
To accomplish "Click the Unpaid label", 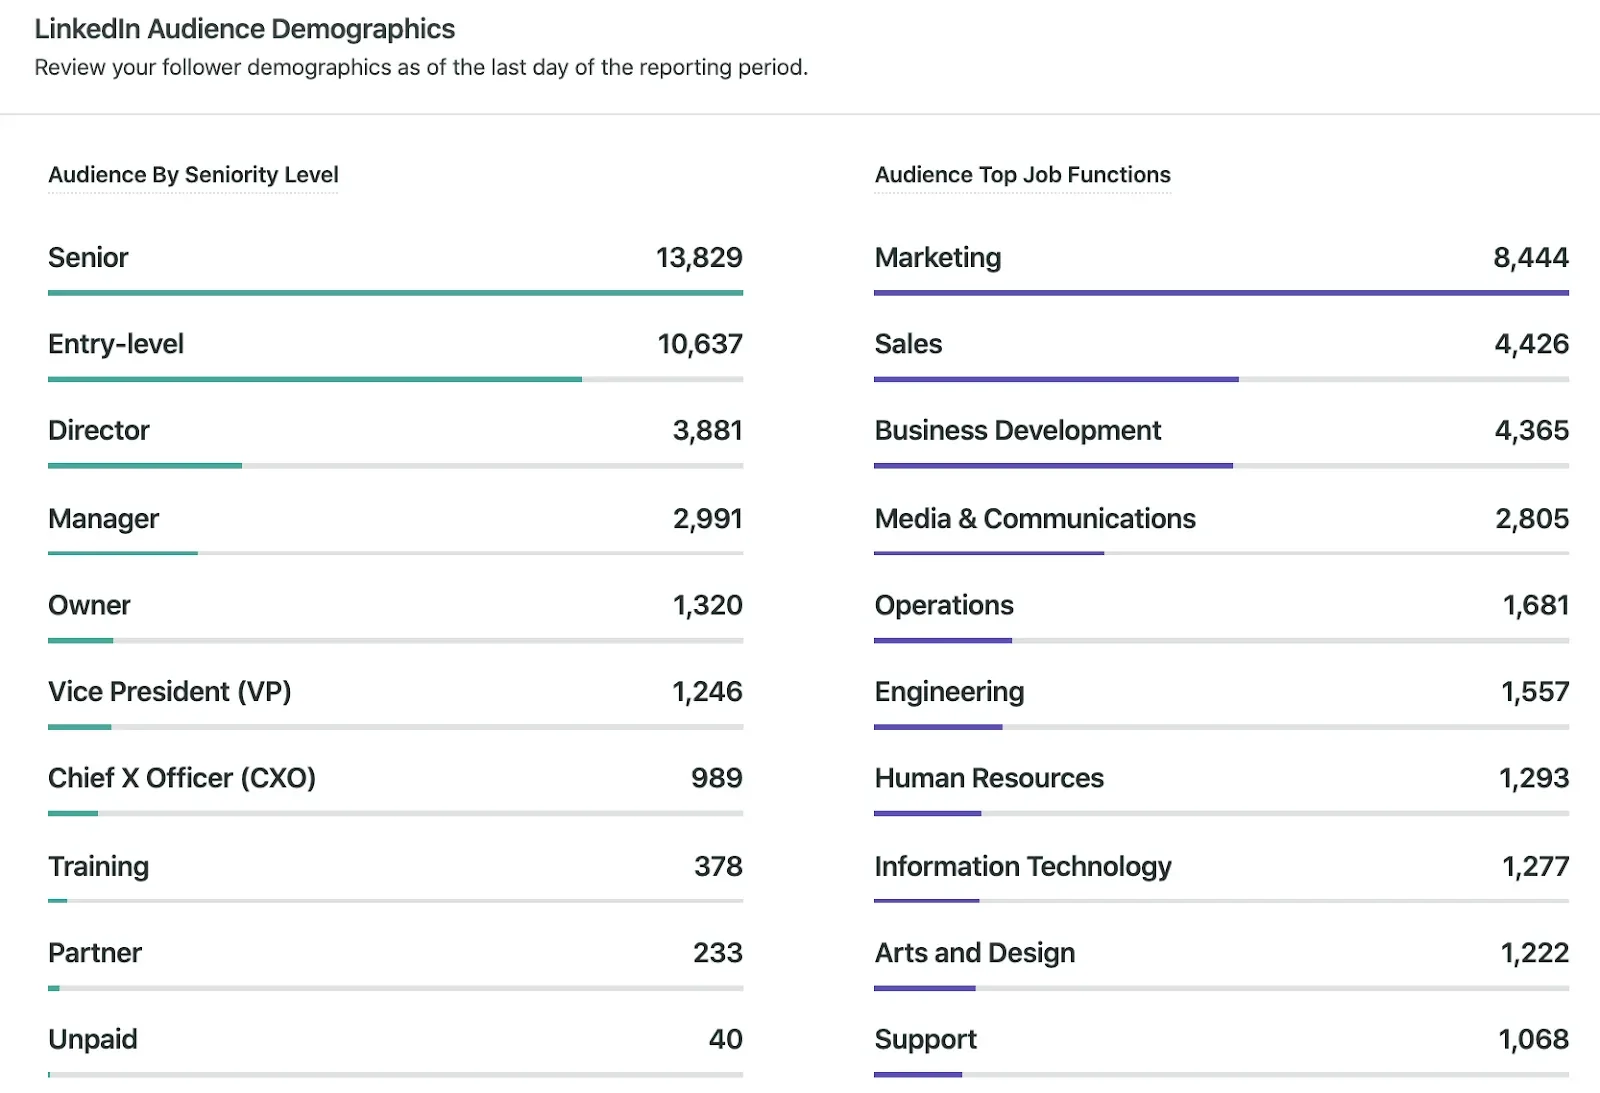I will point(92,1039).
